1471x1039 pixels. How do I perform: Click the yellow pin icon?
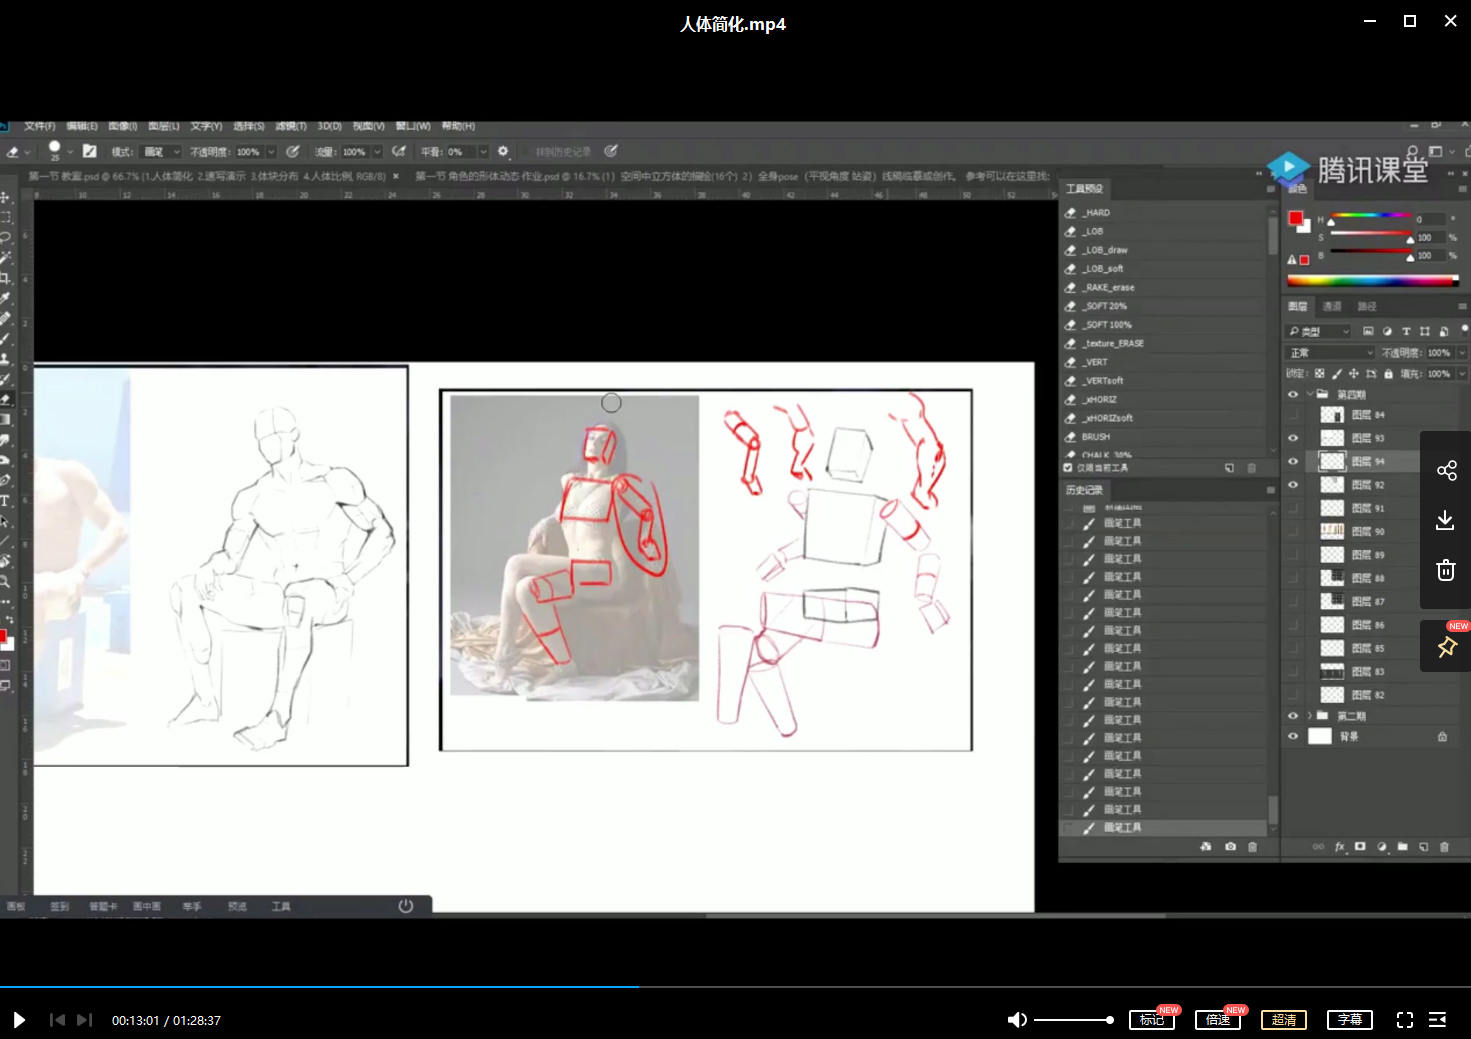pos(1446,647)
